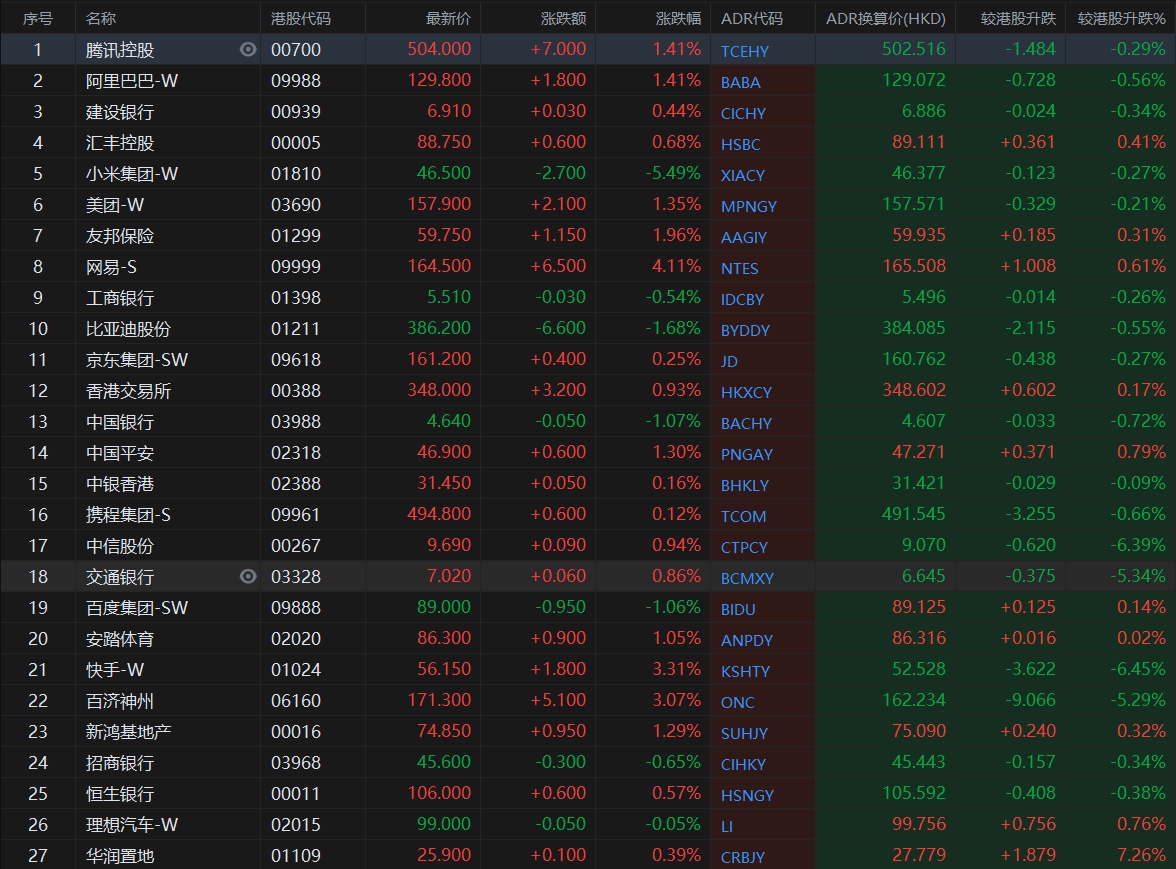The height and width of the screenshot is (869, 1176).
Task: Click the eye icon beside 交通银行
Action: pyautogui.click(x=248, y=576)
